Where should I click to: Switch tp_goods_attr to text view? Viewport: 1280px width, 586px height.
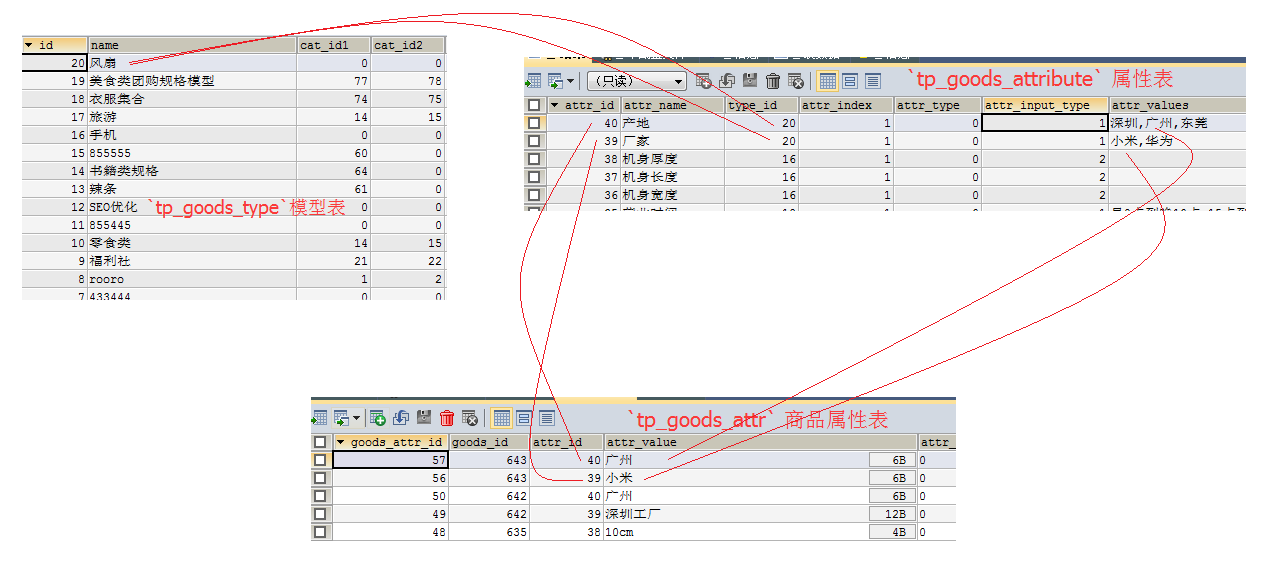point(547,418)
